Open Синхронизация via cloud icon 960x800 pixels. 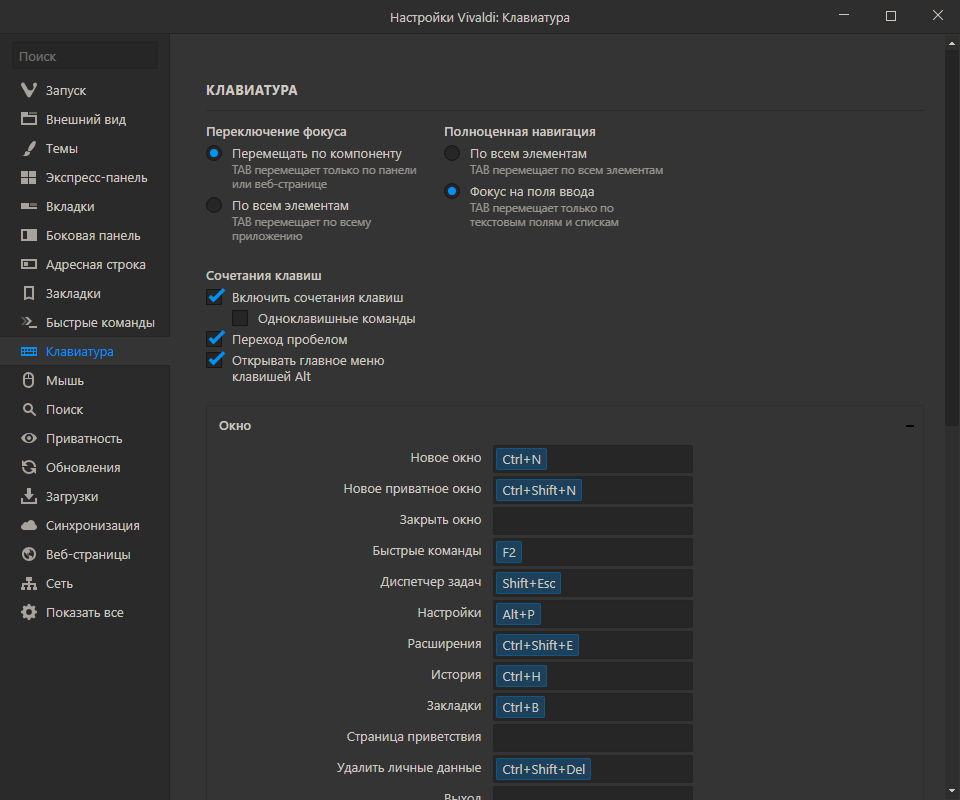click(x=29, y=526)
